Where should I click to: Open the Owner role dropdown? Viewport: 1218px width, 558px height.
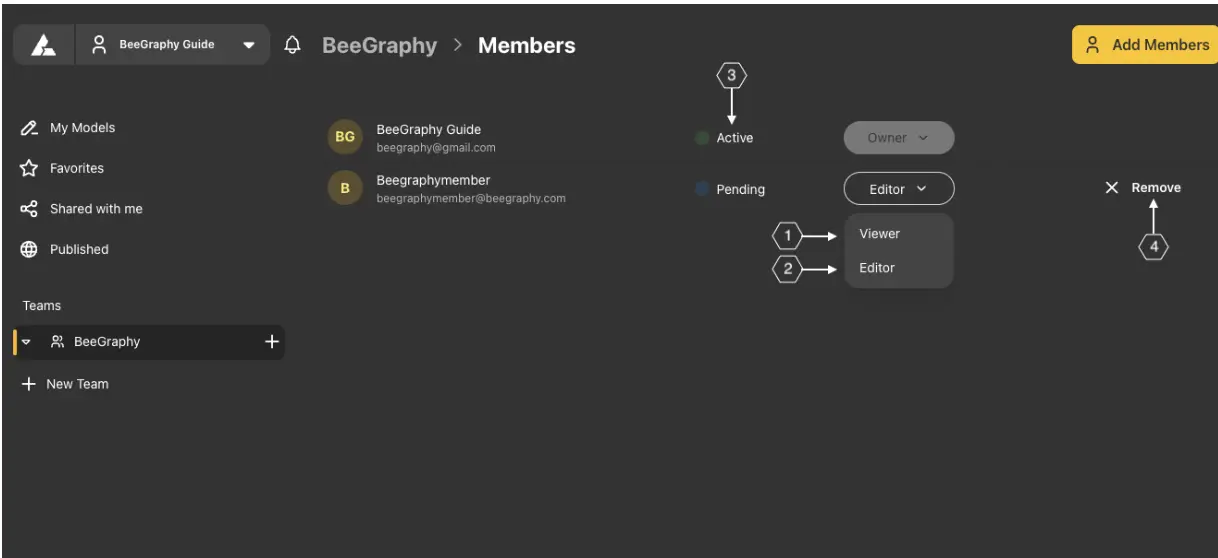[x=898, y=138]
